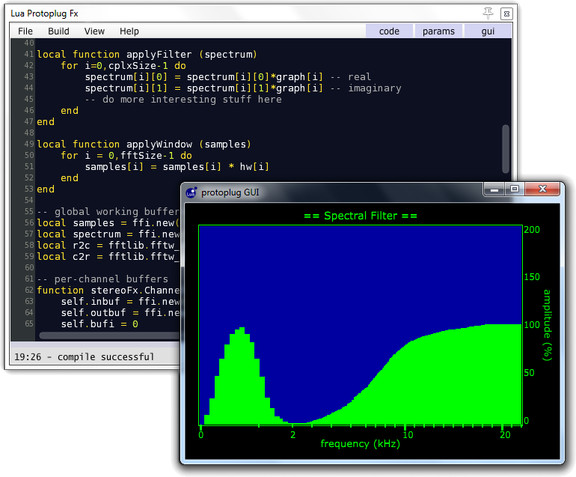Open the File menu

pyautogui.click(x=25, y=31)
